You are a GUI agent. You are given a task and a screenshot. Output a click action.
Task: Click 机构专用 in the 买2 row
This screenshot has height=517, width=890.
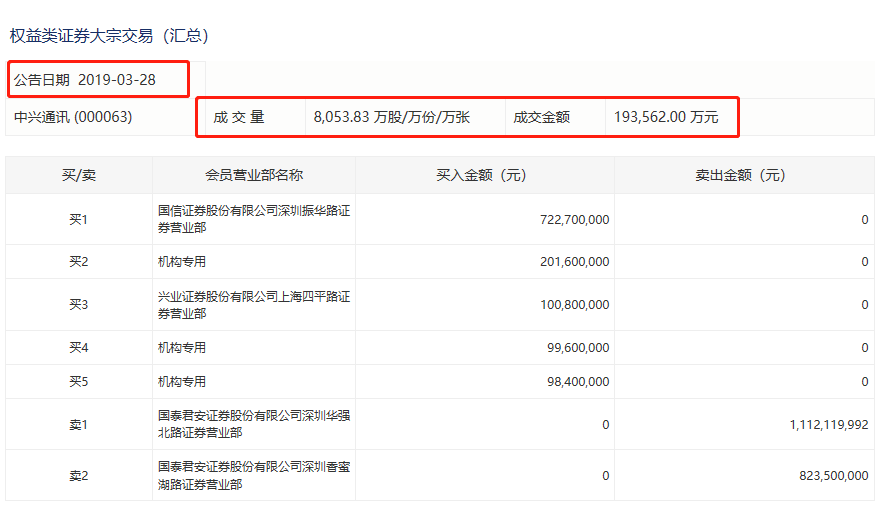(182, 262)
